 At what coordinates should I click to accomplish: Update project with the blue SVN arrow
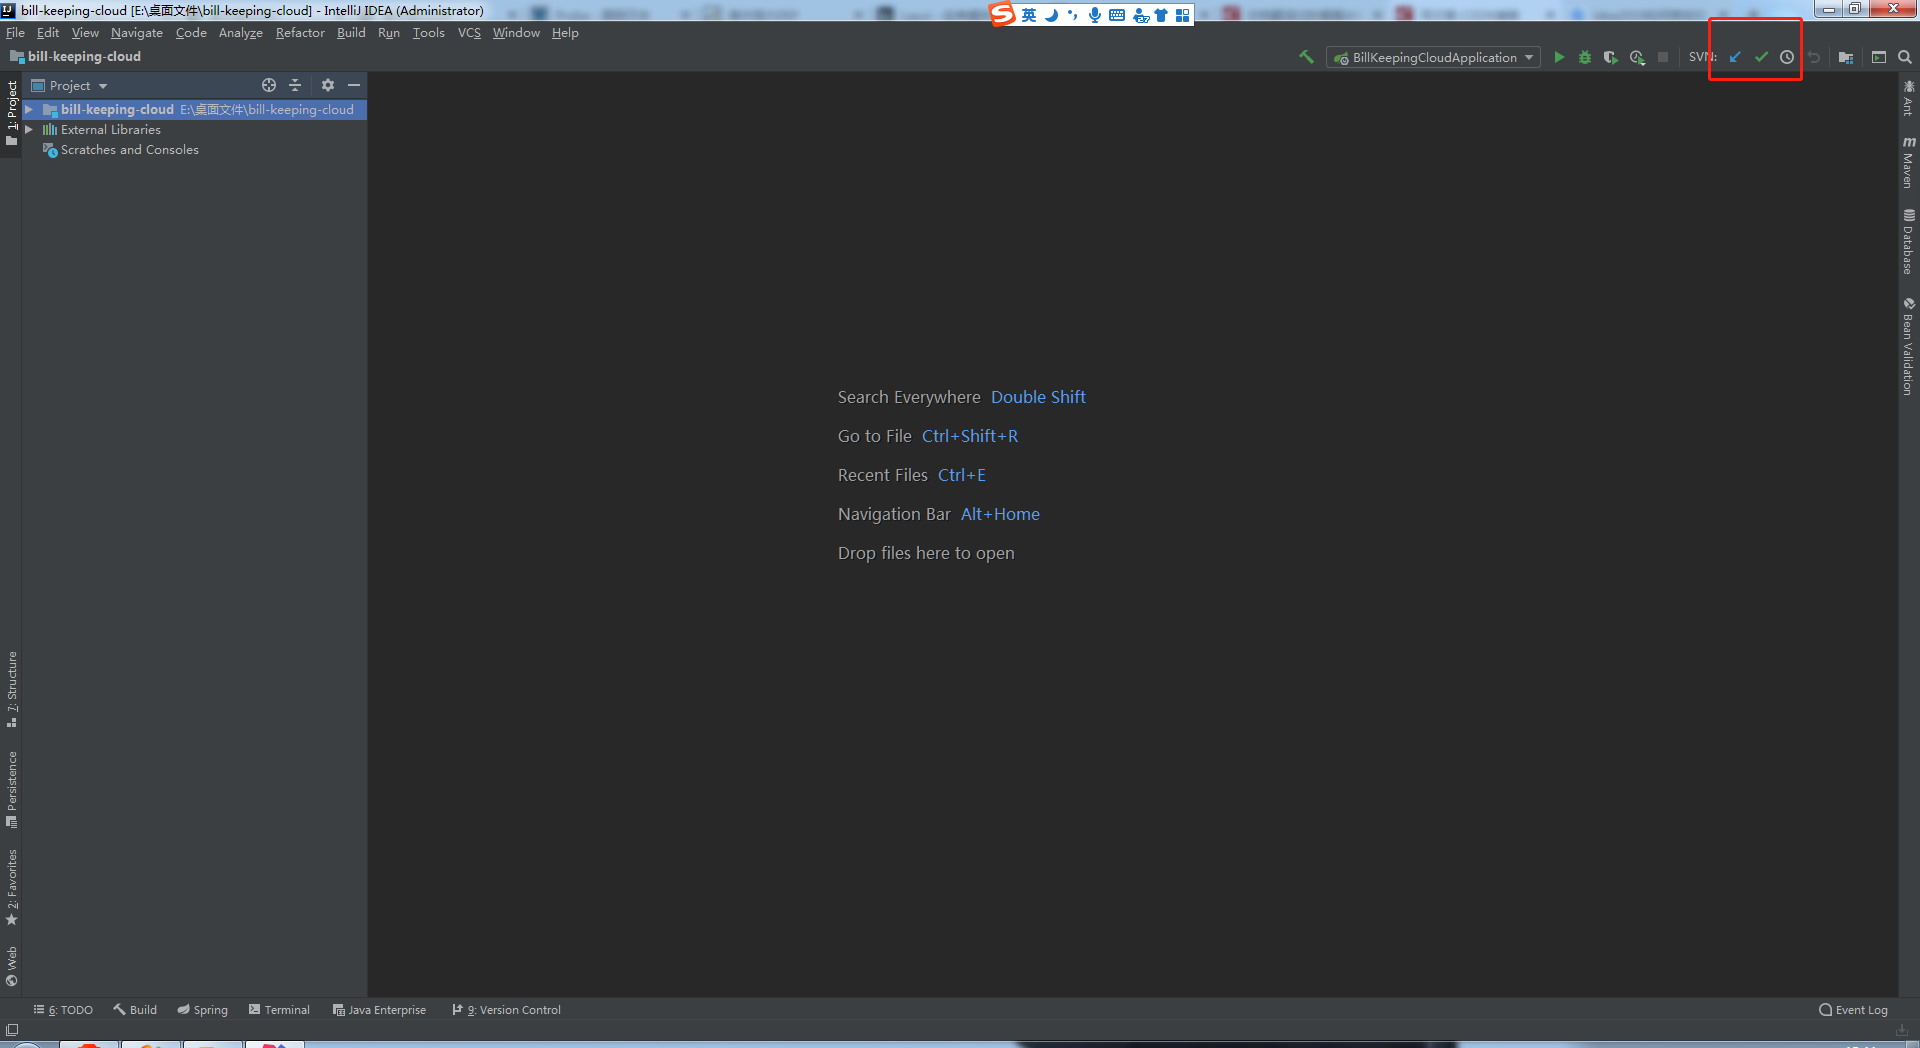[1735, 57]
